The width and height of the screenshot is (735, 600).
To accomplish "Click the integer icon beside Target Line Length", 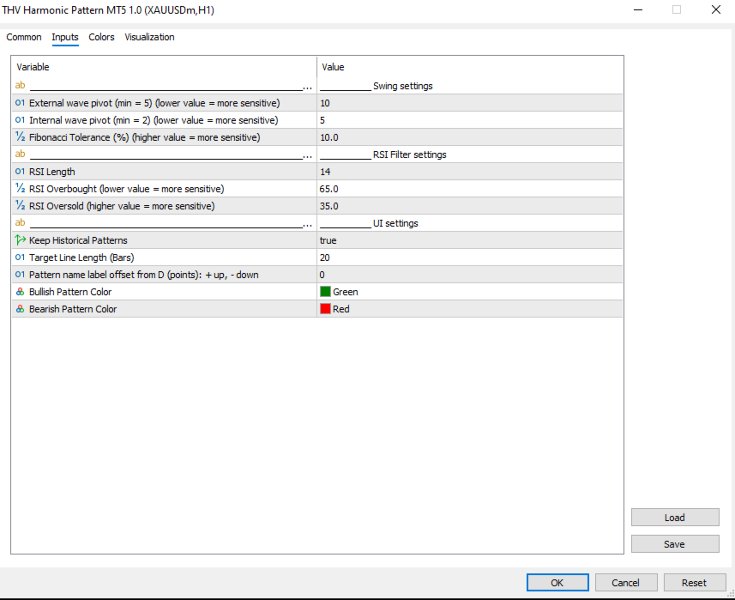I will pyautogui.click(x=20, y=257).
